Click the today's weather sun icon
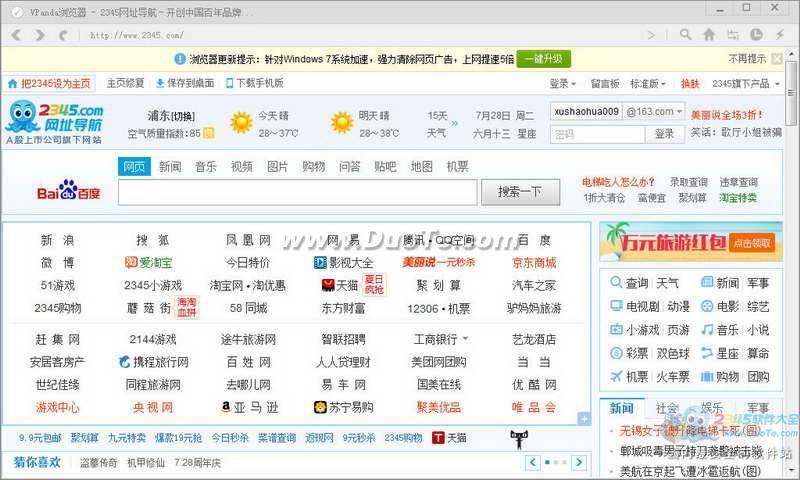Screen dimensions: 800x480 (241, 122)
